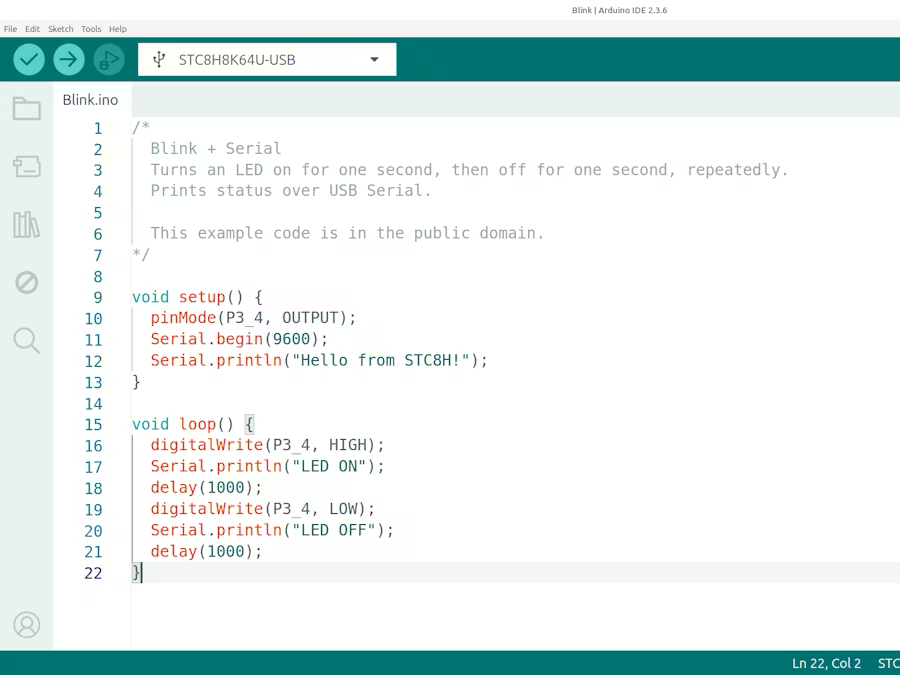Open the Search panel in the sidebar

click(x=27, y=341)
